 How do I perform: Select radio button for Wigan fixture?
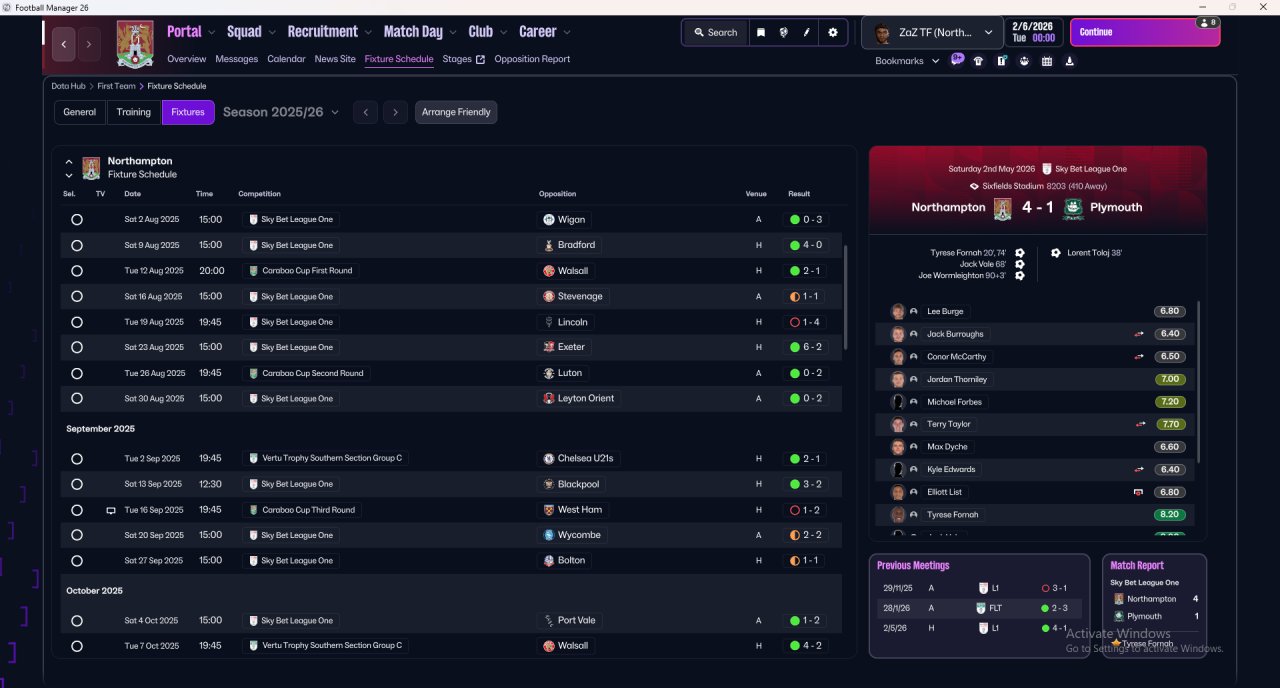77,219
